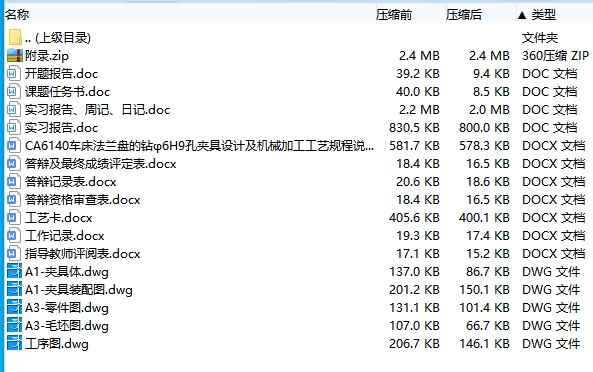Screen dimensions: 593x372
Task: Click the 课题任务书.doc file icon
Action: [13, 91]
